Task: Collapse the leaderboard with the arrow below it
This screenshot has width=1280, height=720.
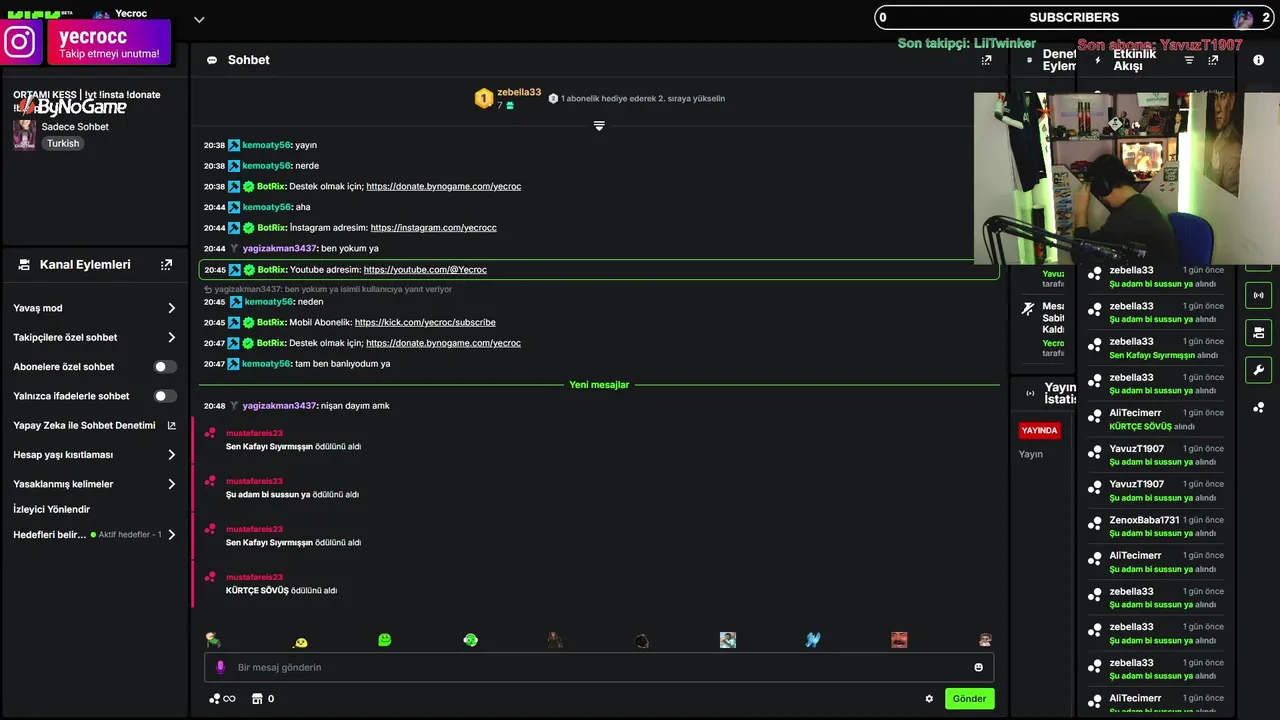Action: click(x=599, y=126)
